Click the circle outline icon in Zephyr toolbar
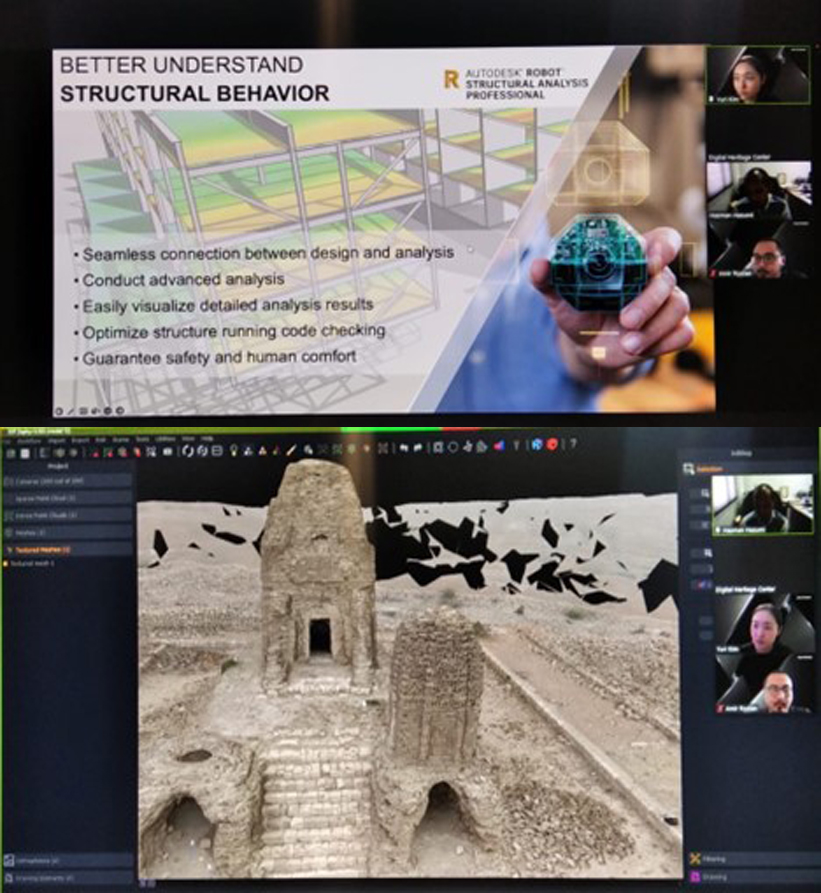The image size is (821, 893). coord(453,446)
